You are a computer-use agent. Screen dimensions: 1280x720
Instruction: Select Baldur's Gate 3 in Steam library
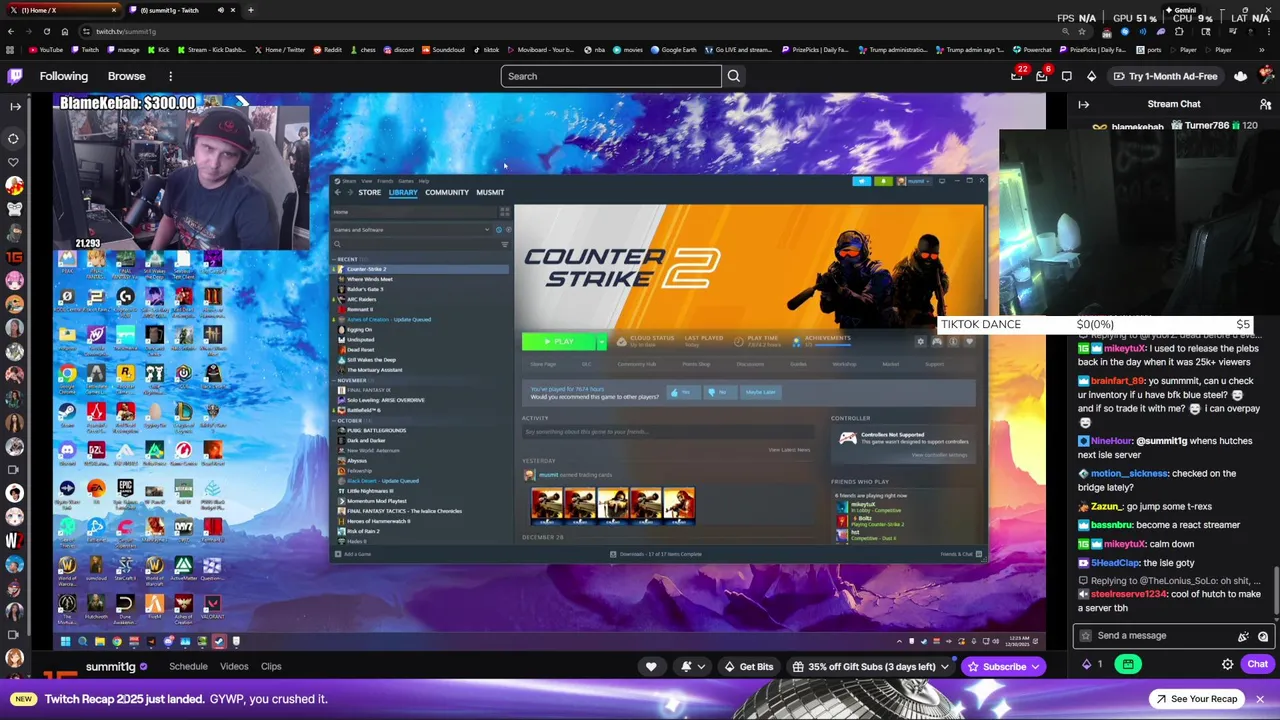[364, 289]
